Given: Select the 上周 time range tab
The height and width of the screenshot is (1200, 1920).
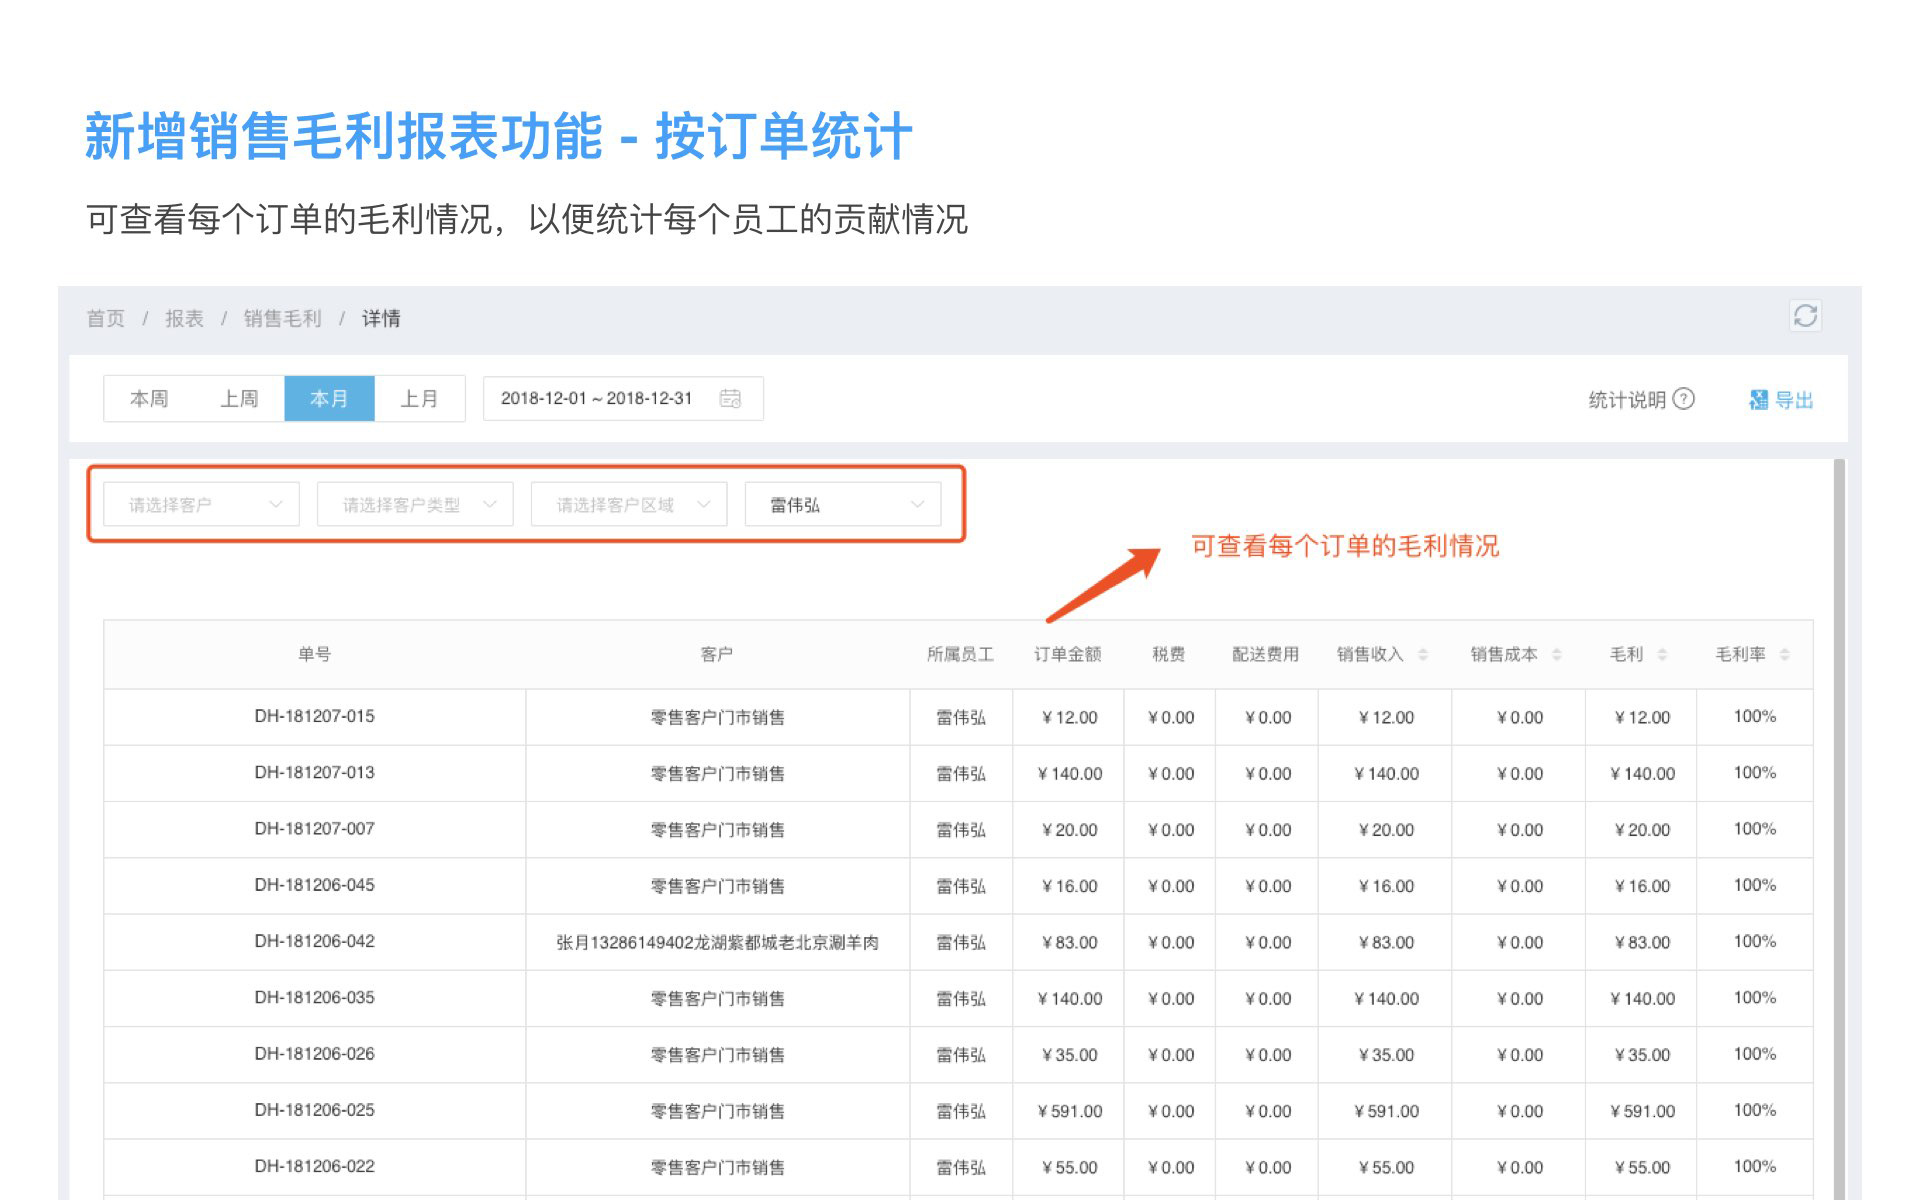Looking at the screenshot, I should click(x=239, y=399).
